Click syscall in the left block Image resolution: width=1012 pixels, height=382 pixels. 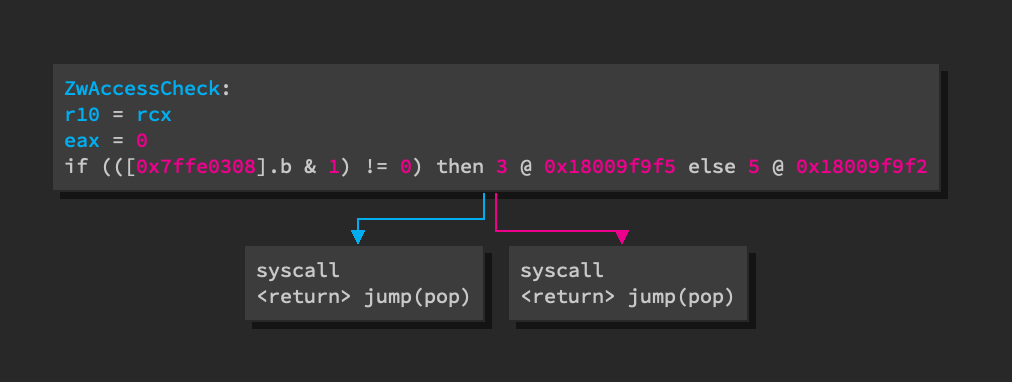pos(298,271)
